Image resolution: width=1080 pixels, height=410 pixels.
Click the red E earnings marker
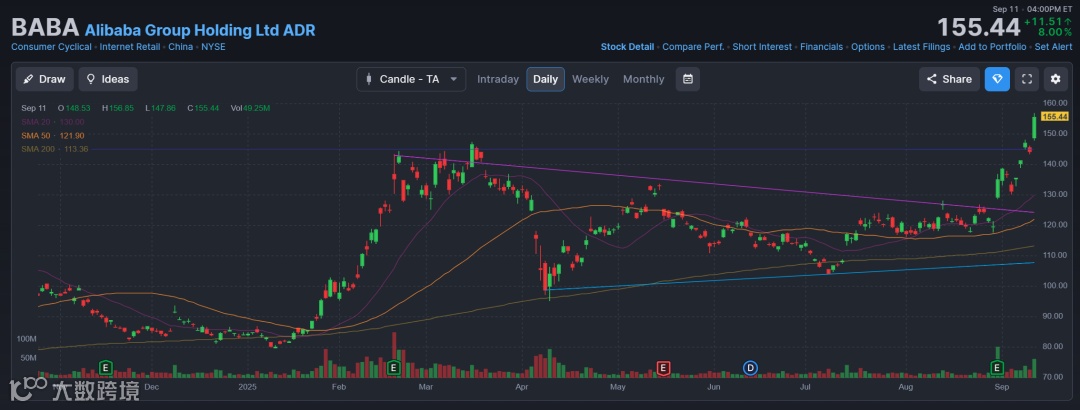(x=662, y=368)
